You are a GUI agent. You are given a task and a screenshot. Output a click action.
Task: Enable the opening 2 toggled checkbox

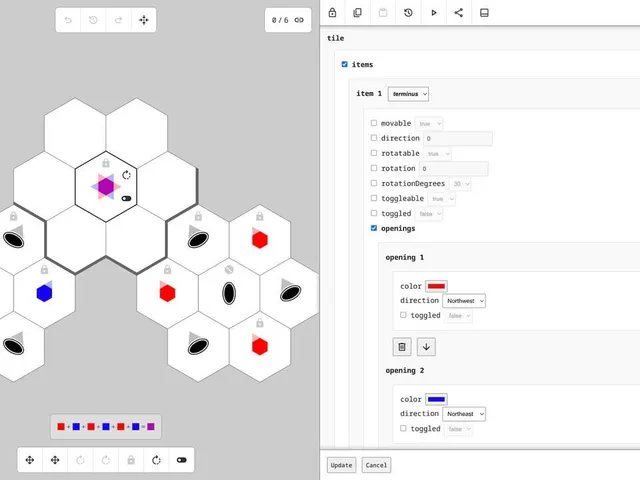coord(403,428)
